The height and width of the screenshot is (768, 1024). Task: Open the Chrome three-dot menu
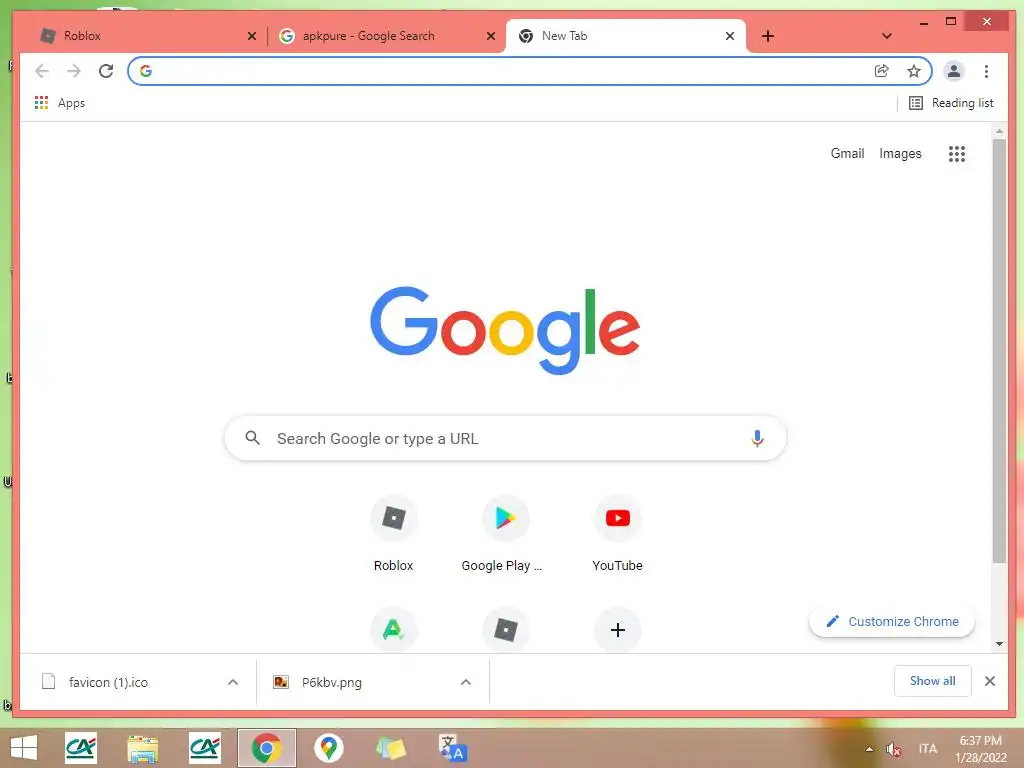point(986,71)
